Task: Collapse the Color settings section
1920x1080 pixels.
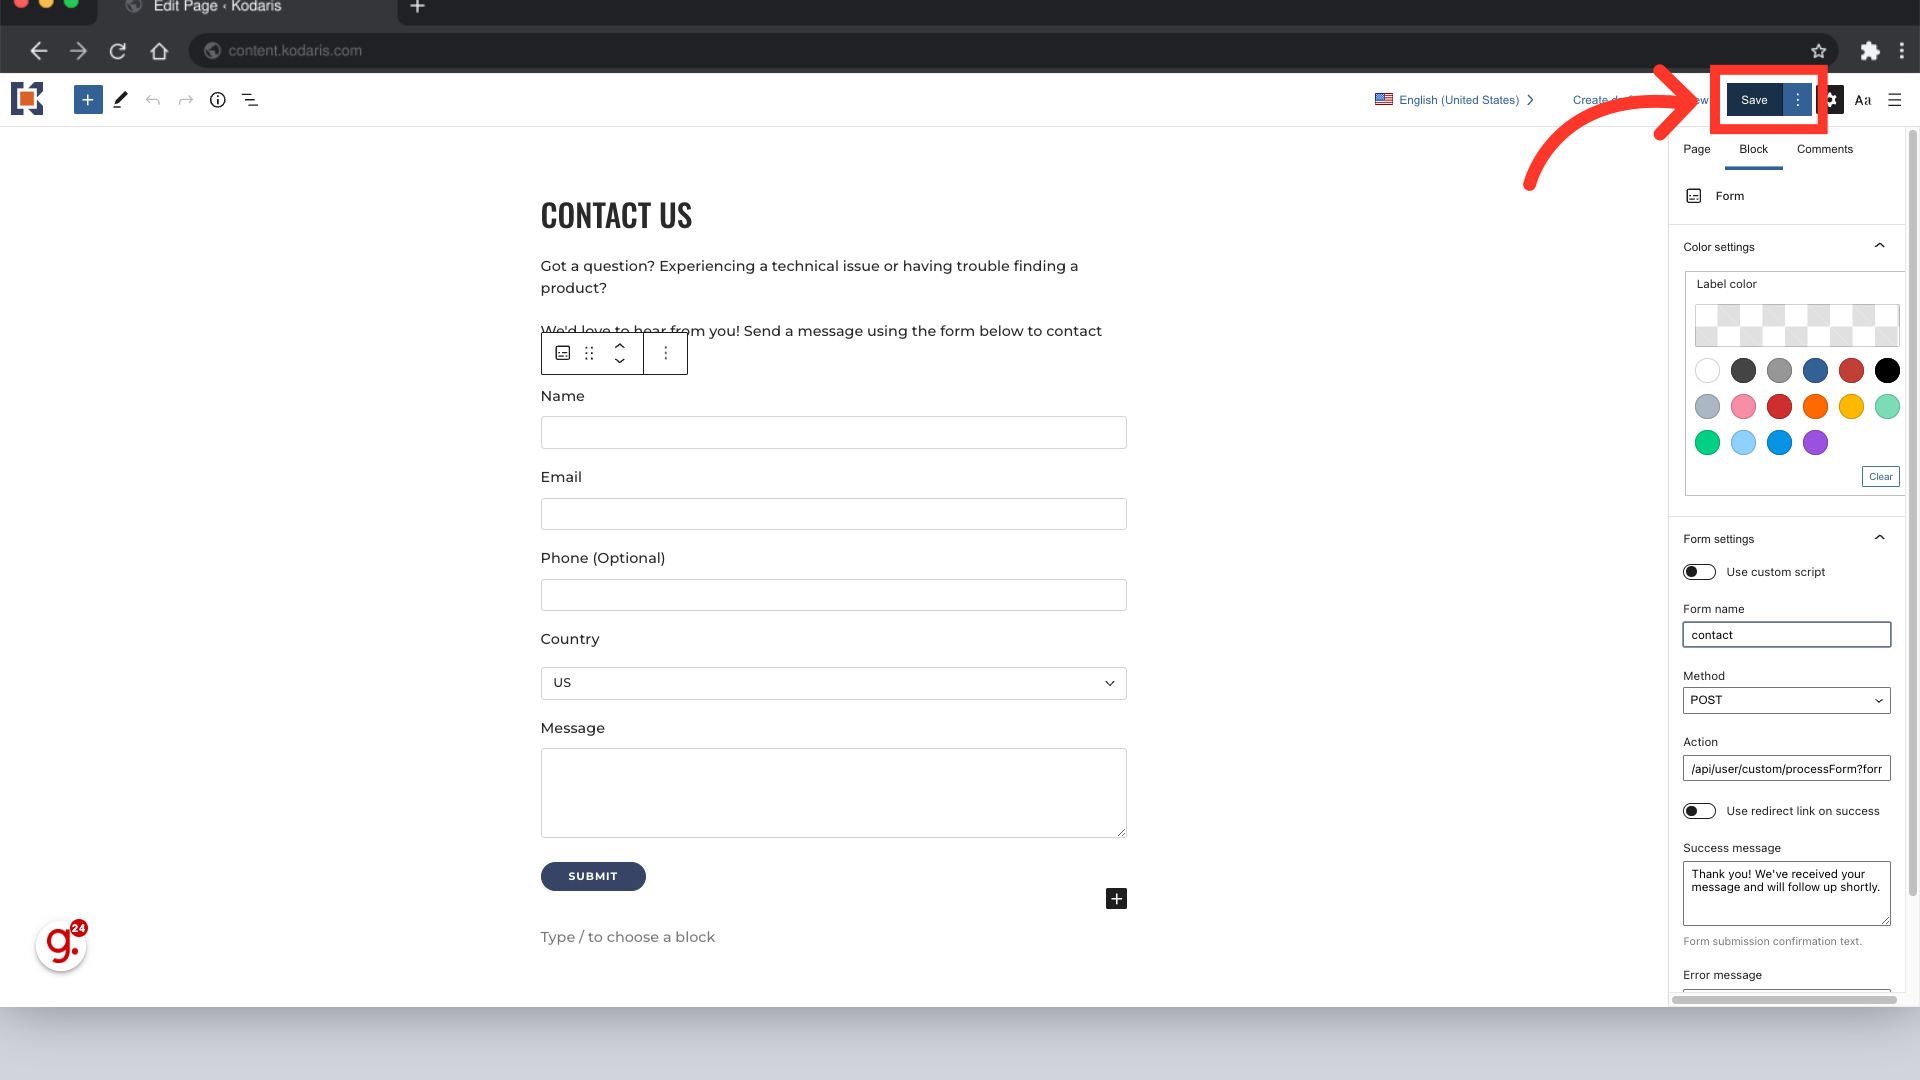Action: pyautogui.click(x=1879, y=246)
